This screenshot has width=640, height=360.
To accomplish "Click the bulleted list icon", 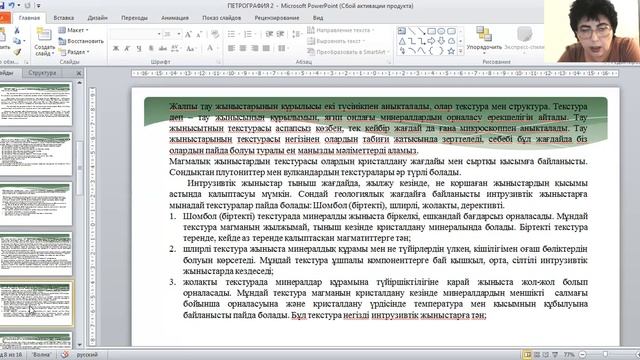I will click(x=232, y=34).
